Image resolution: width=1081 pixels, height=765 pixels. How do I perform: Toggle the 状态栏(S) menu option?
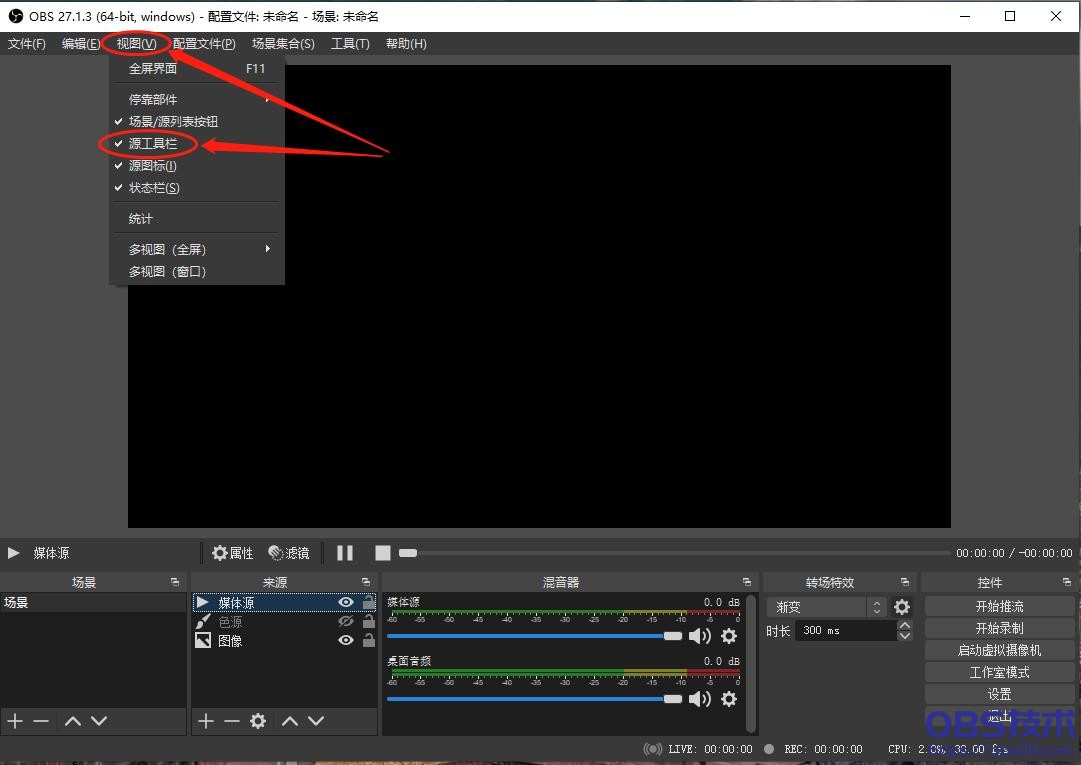[154, 188]
